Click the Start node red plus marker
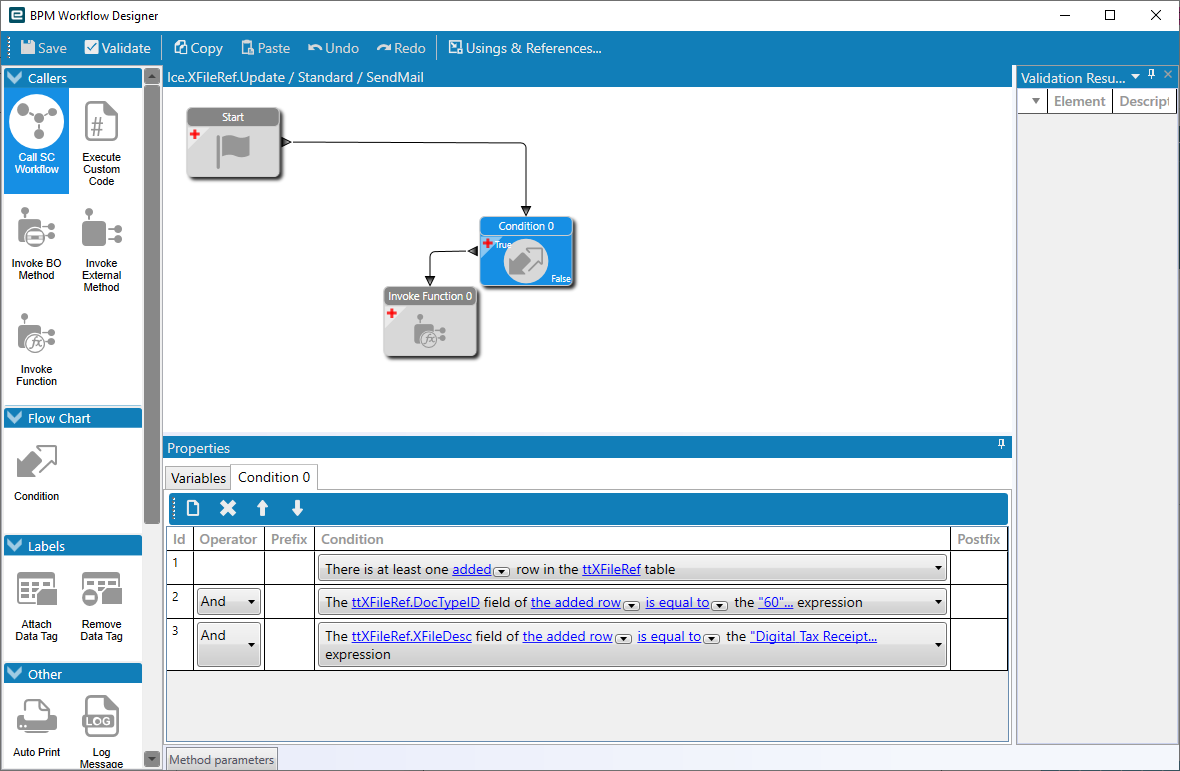Viewport: 1180px width, 771px height. (194, 134)
